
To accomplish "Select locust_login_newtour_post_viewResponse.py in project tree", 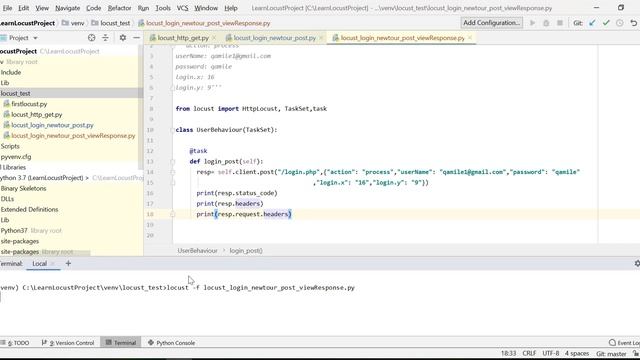I will 73,136.
